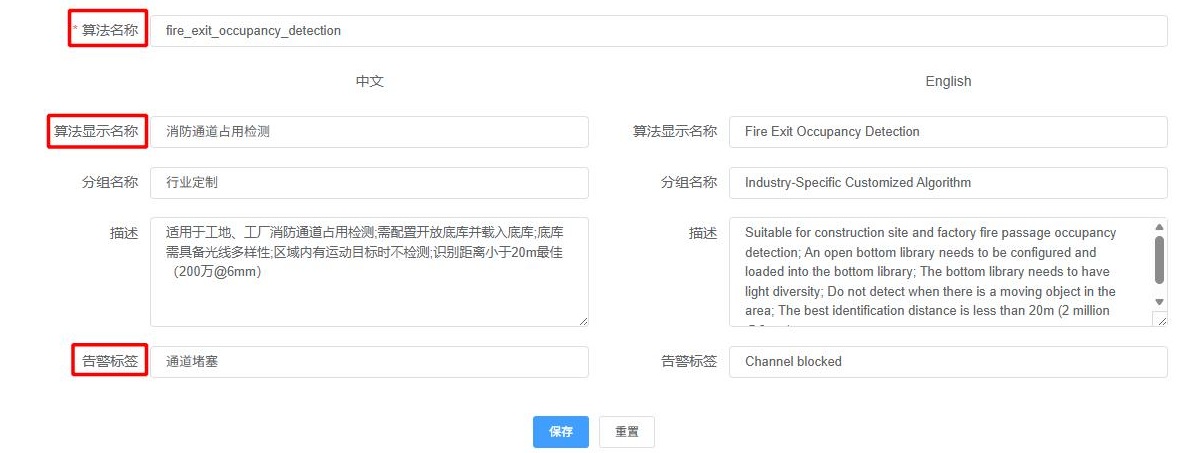Click the 'Fire Exit Occupancy Detection' input field
Image resolution: width=1181 pixels, height=453 pixels.
(948, 131)
